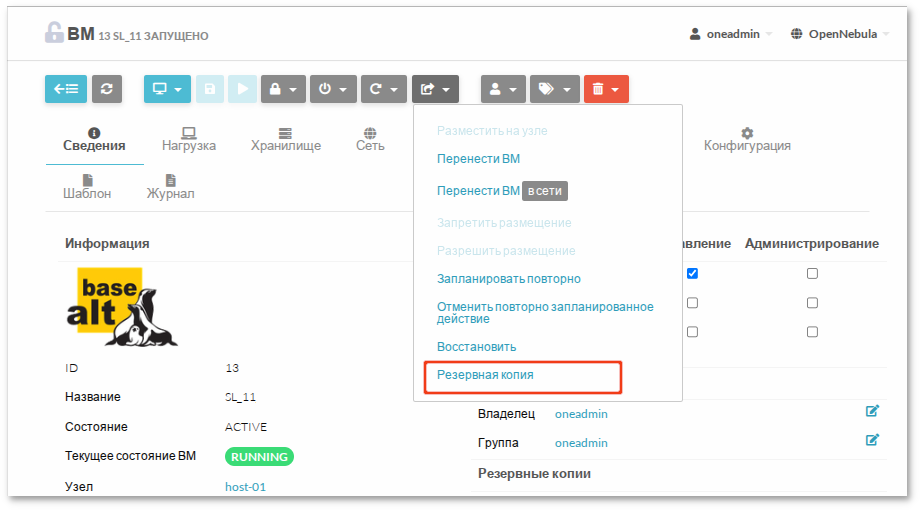The height and width of the screenshot is (510, 920).
Task: Click the back-to-list arrow button
Action: (x=66, y=89)
